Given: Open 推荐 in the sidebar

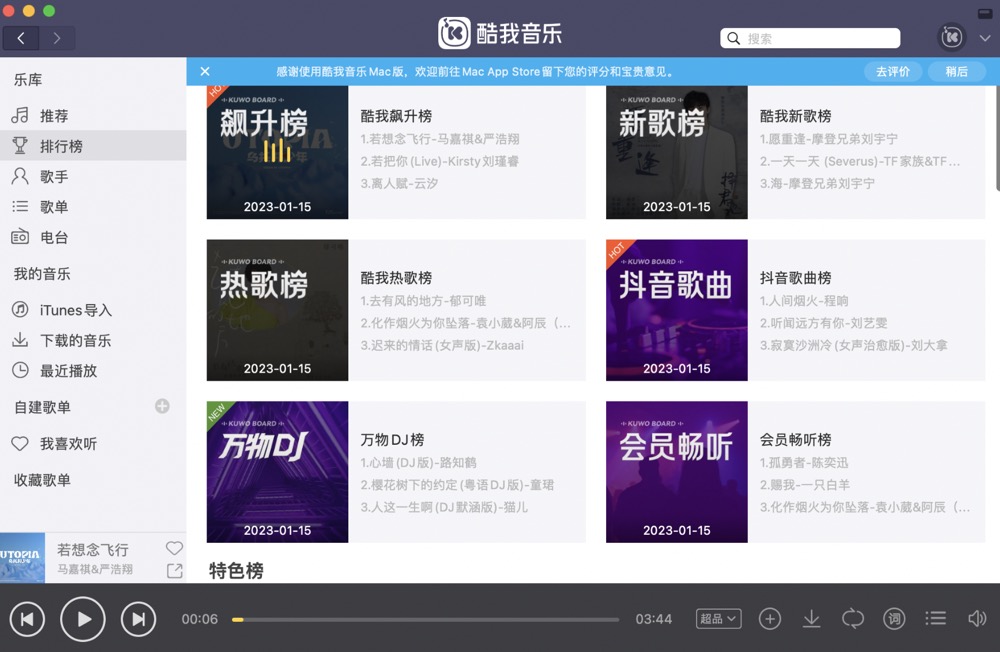Looking at the screenshot, I should [x=93, y=115].
